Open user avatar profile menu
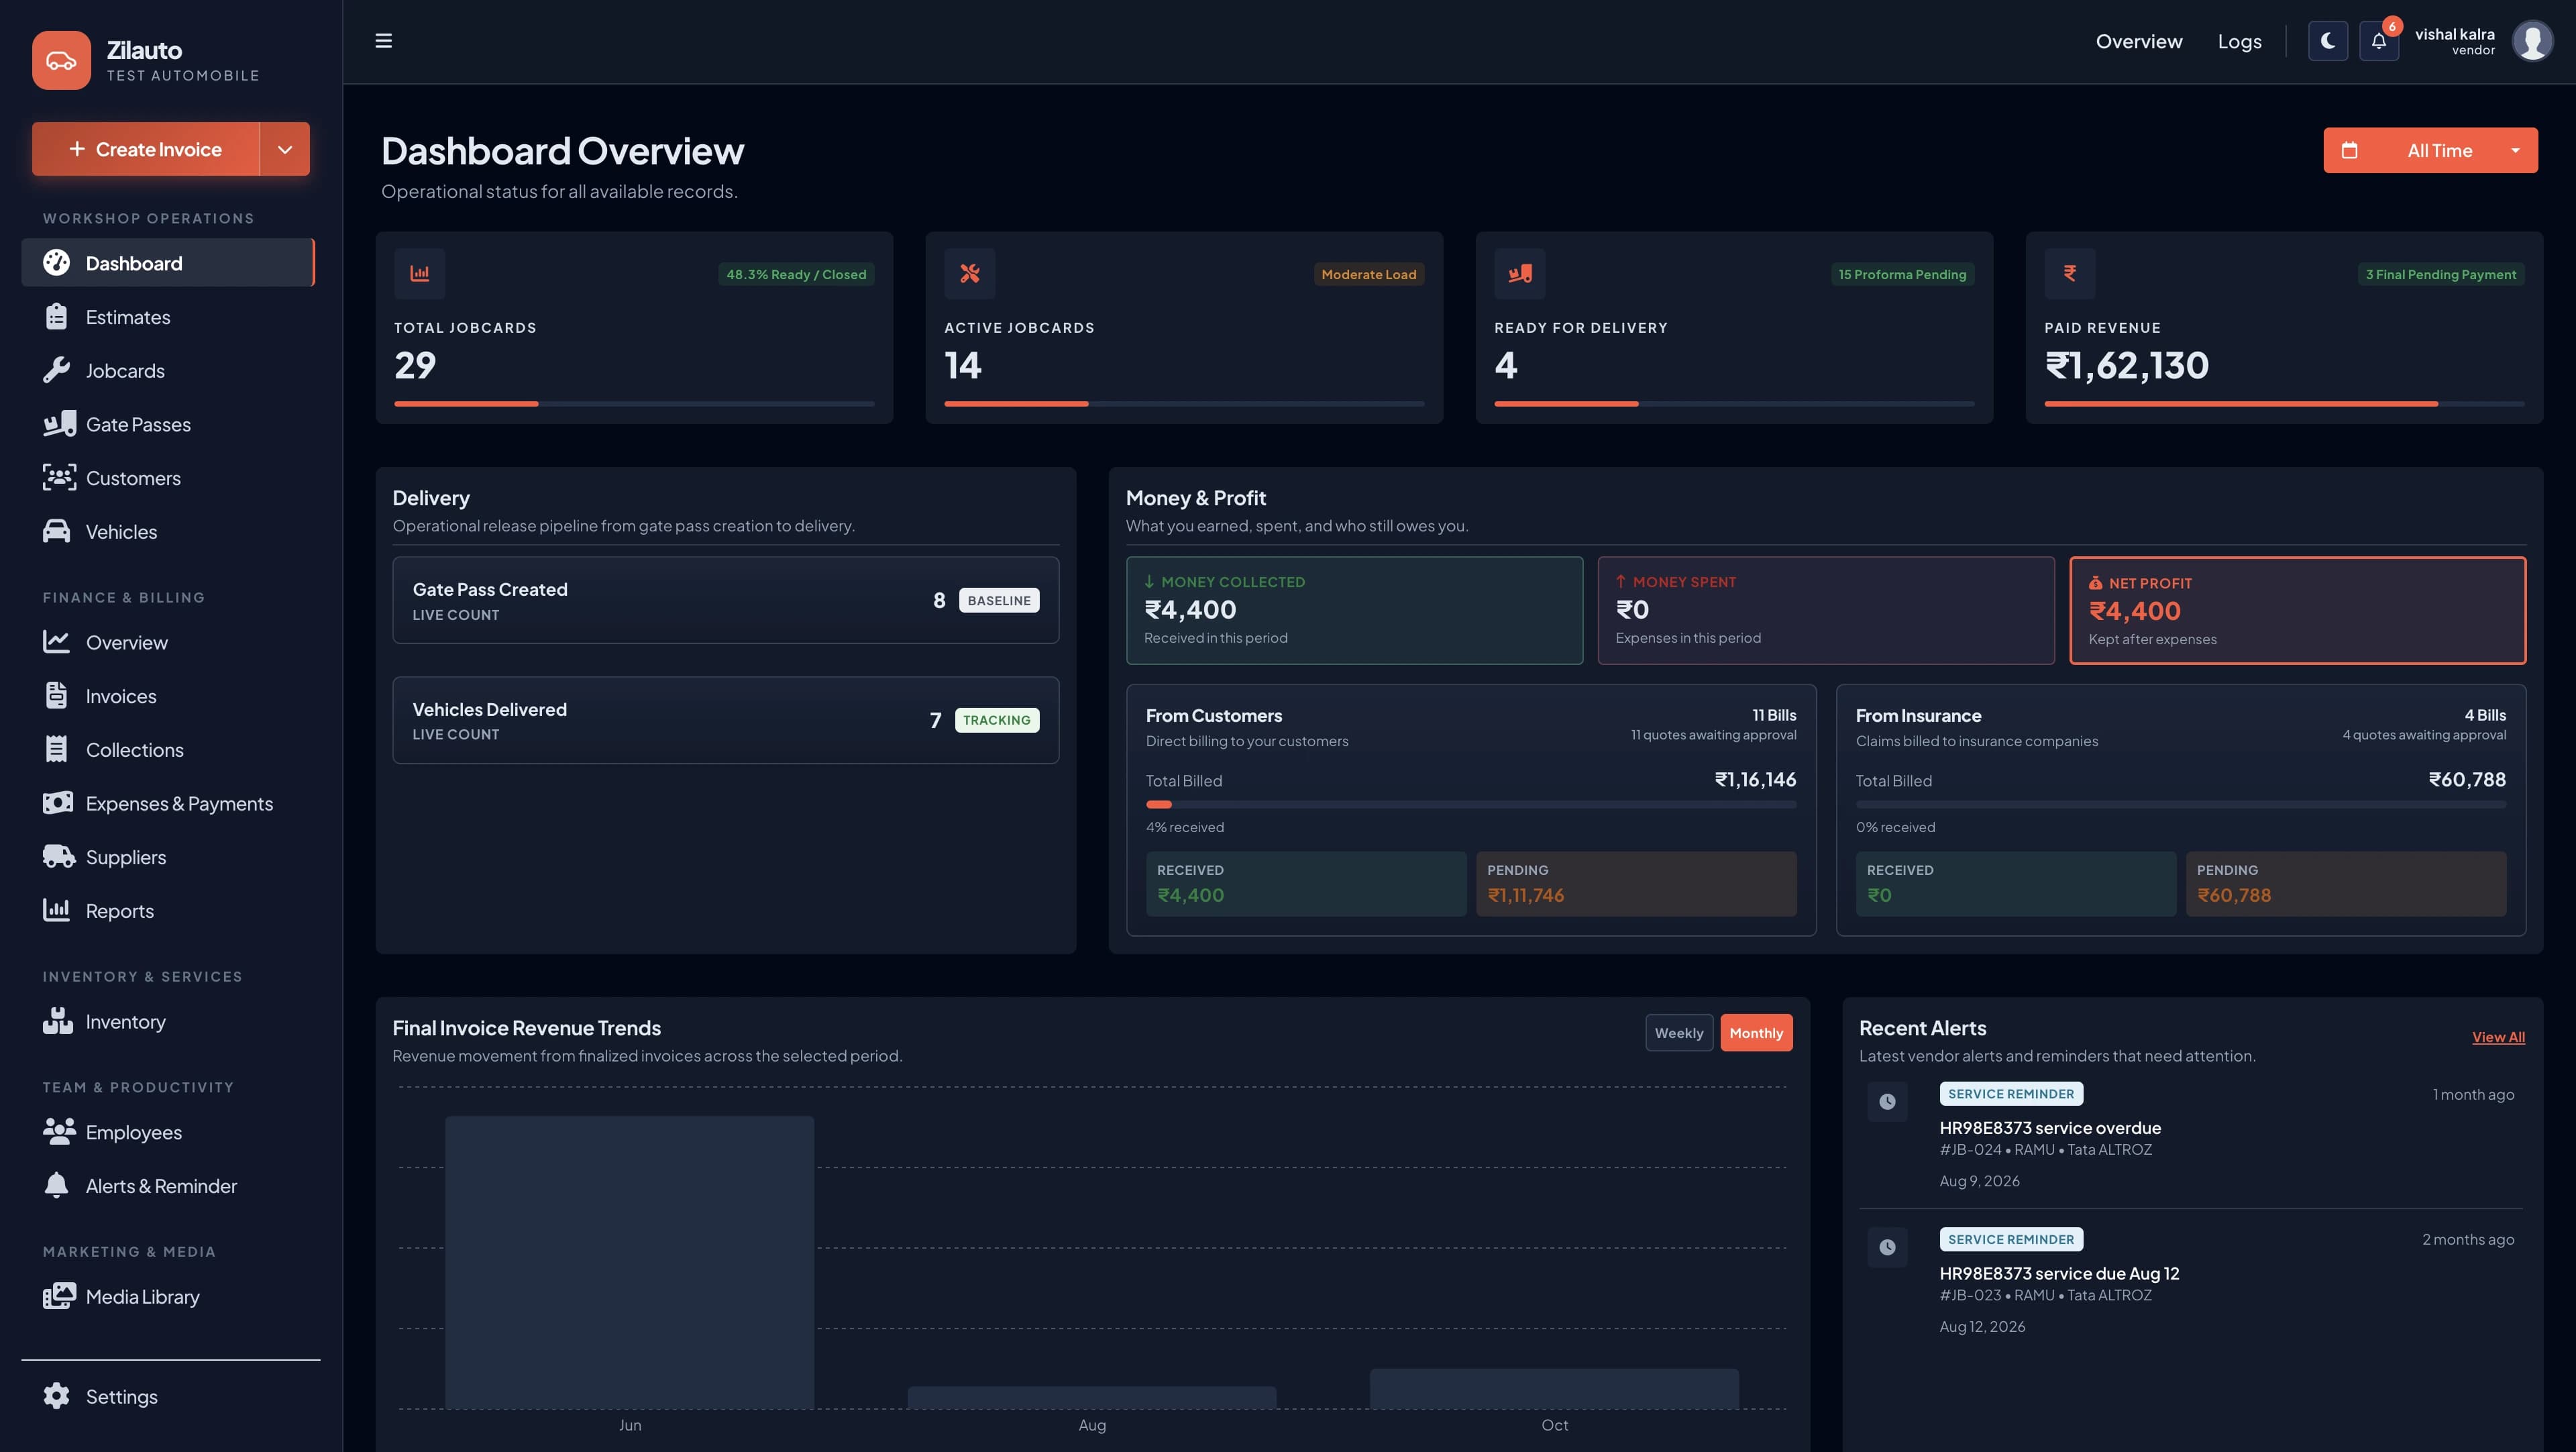The image size is (2576, 1452). coord(2533,41)
